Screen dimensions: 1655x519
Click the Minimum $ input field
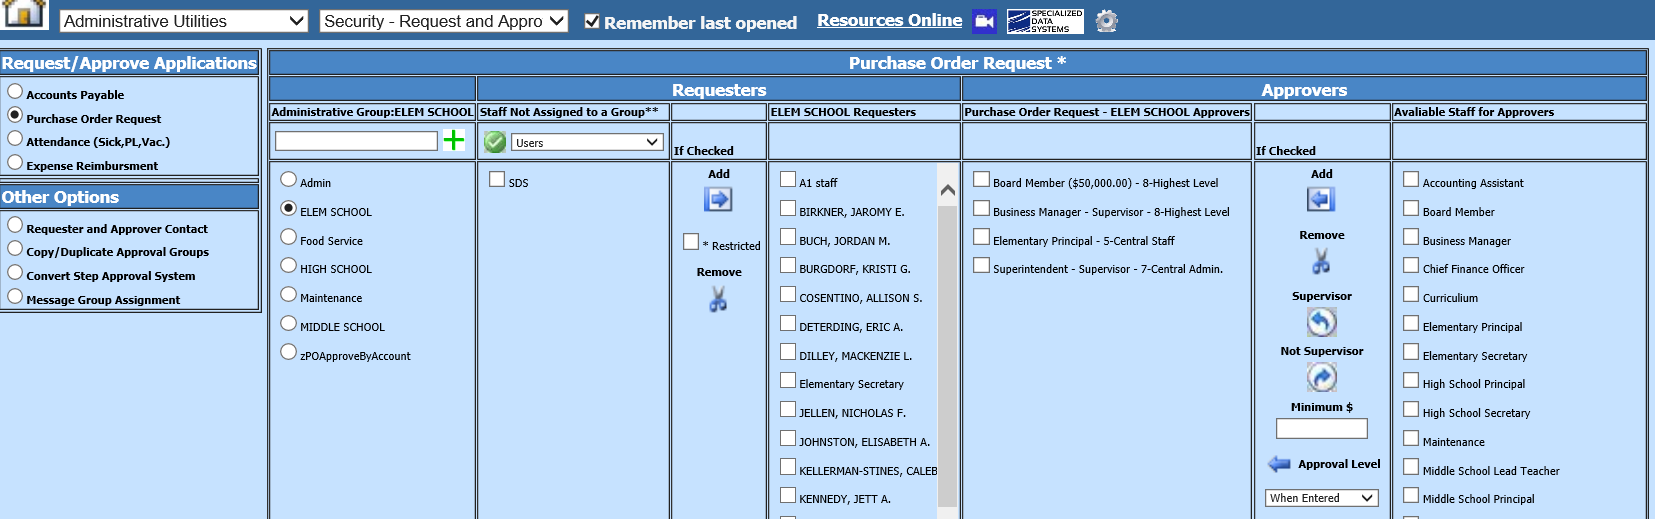(x=1321, y=428)
